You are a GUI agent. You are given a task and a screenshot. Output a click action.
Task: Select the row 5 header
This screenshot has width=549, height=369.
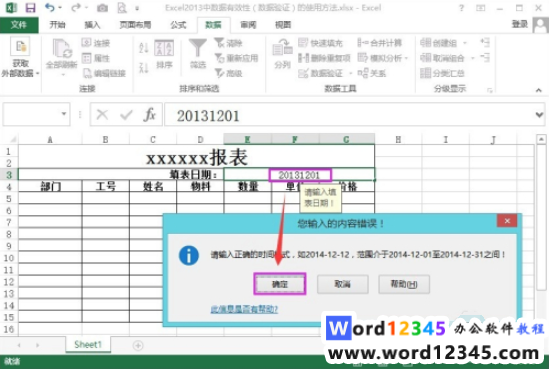(x=9, y=199)
